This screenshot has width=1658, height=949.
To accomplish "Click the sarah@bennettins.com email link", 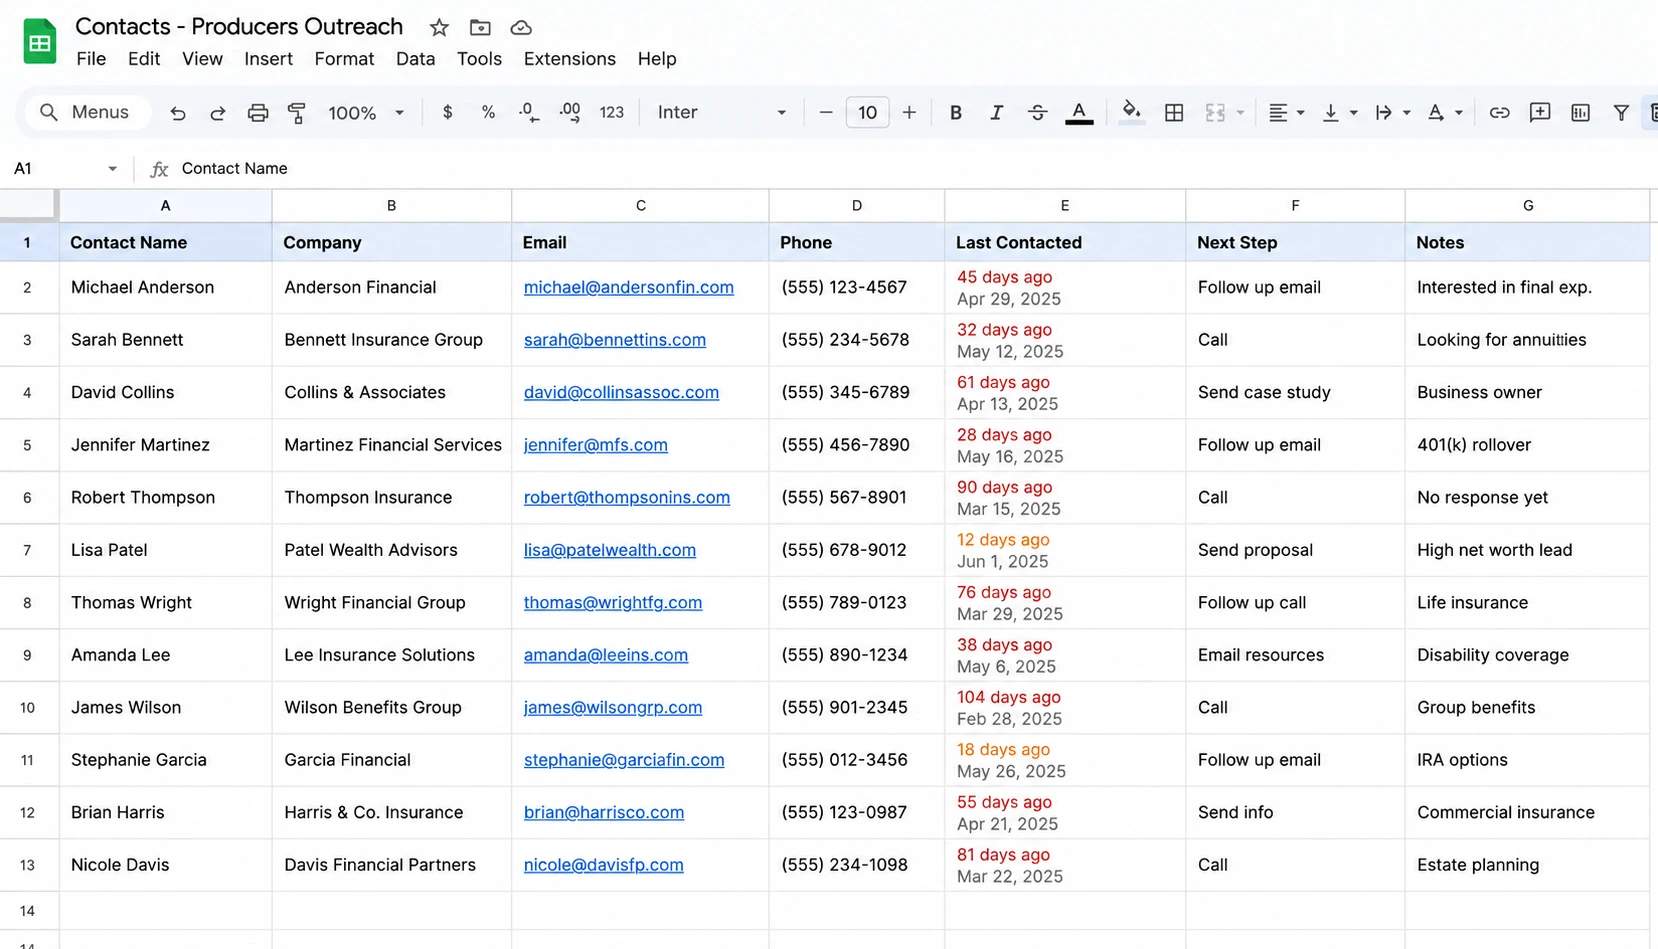I will (x=614, y=340).
